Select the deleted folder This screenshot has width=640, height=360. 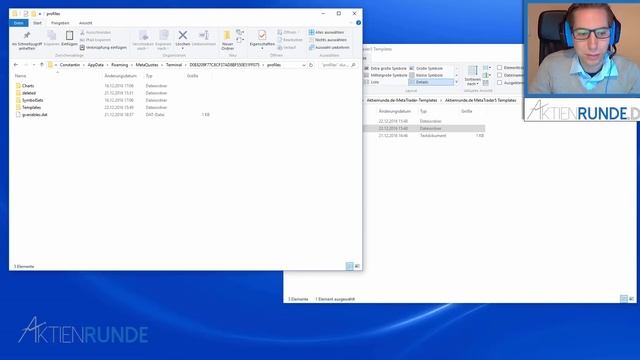(29, 93)
